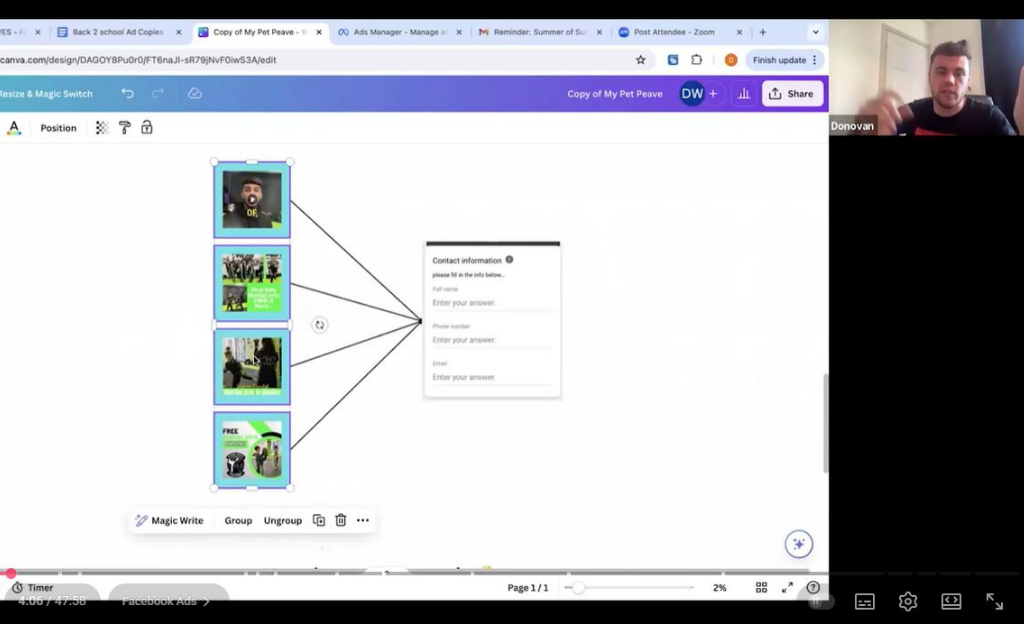Screen dimensions: 1024x624
Task: Click the transparency checkerboard icon
Action: click(102, 128)
